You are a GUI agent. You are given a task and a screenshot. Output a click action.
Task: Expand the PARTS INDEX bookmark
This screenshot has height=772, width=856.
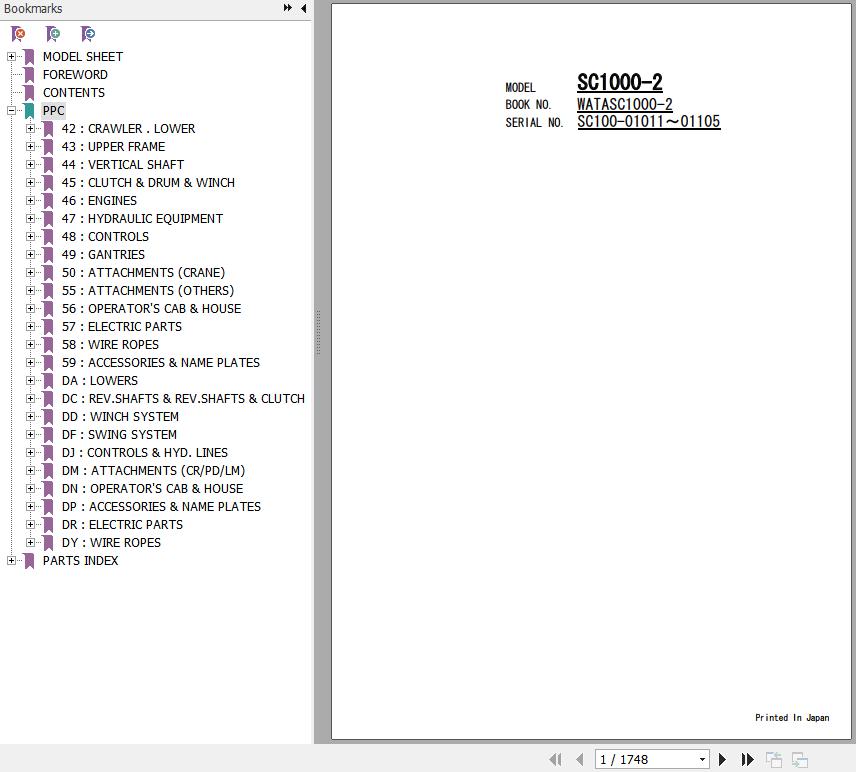click(11, 560)
